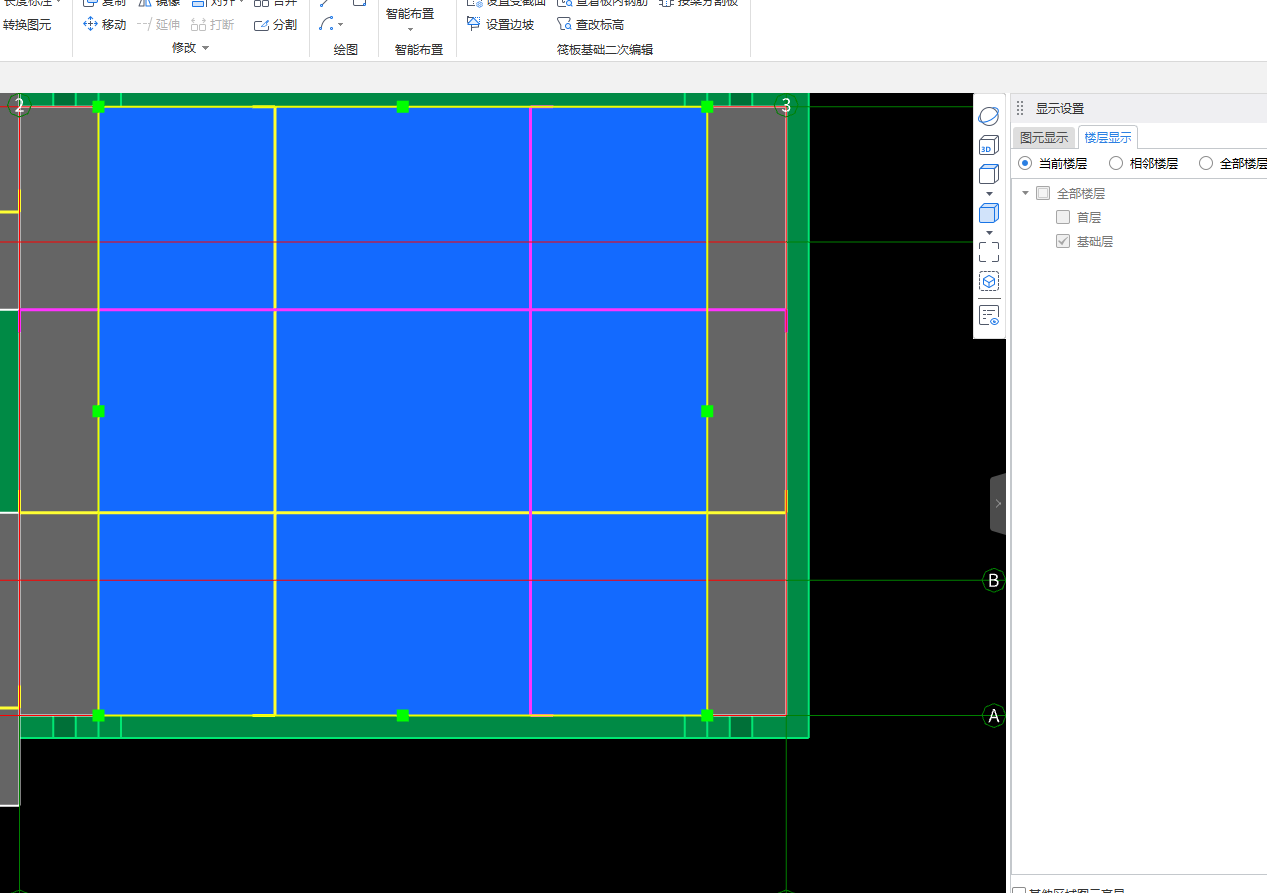Open the display settings list-eye icon

[989, 316]
